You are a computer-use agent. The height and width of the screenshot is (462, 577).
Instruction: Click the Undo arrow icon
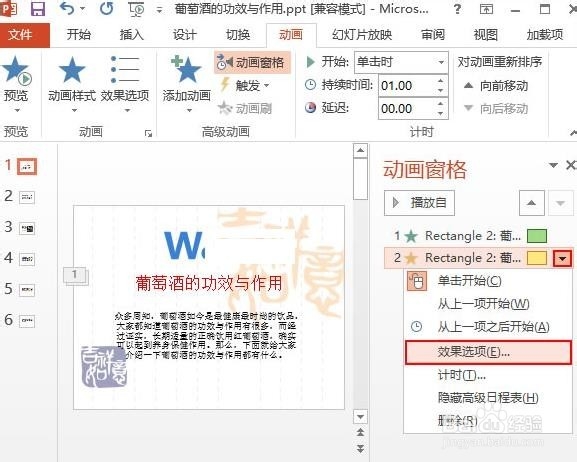[x=67, y=8]
